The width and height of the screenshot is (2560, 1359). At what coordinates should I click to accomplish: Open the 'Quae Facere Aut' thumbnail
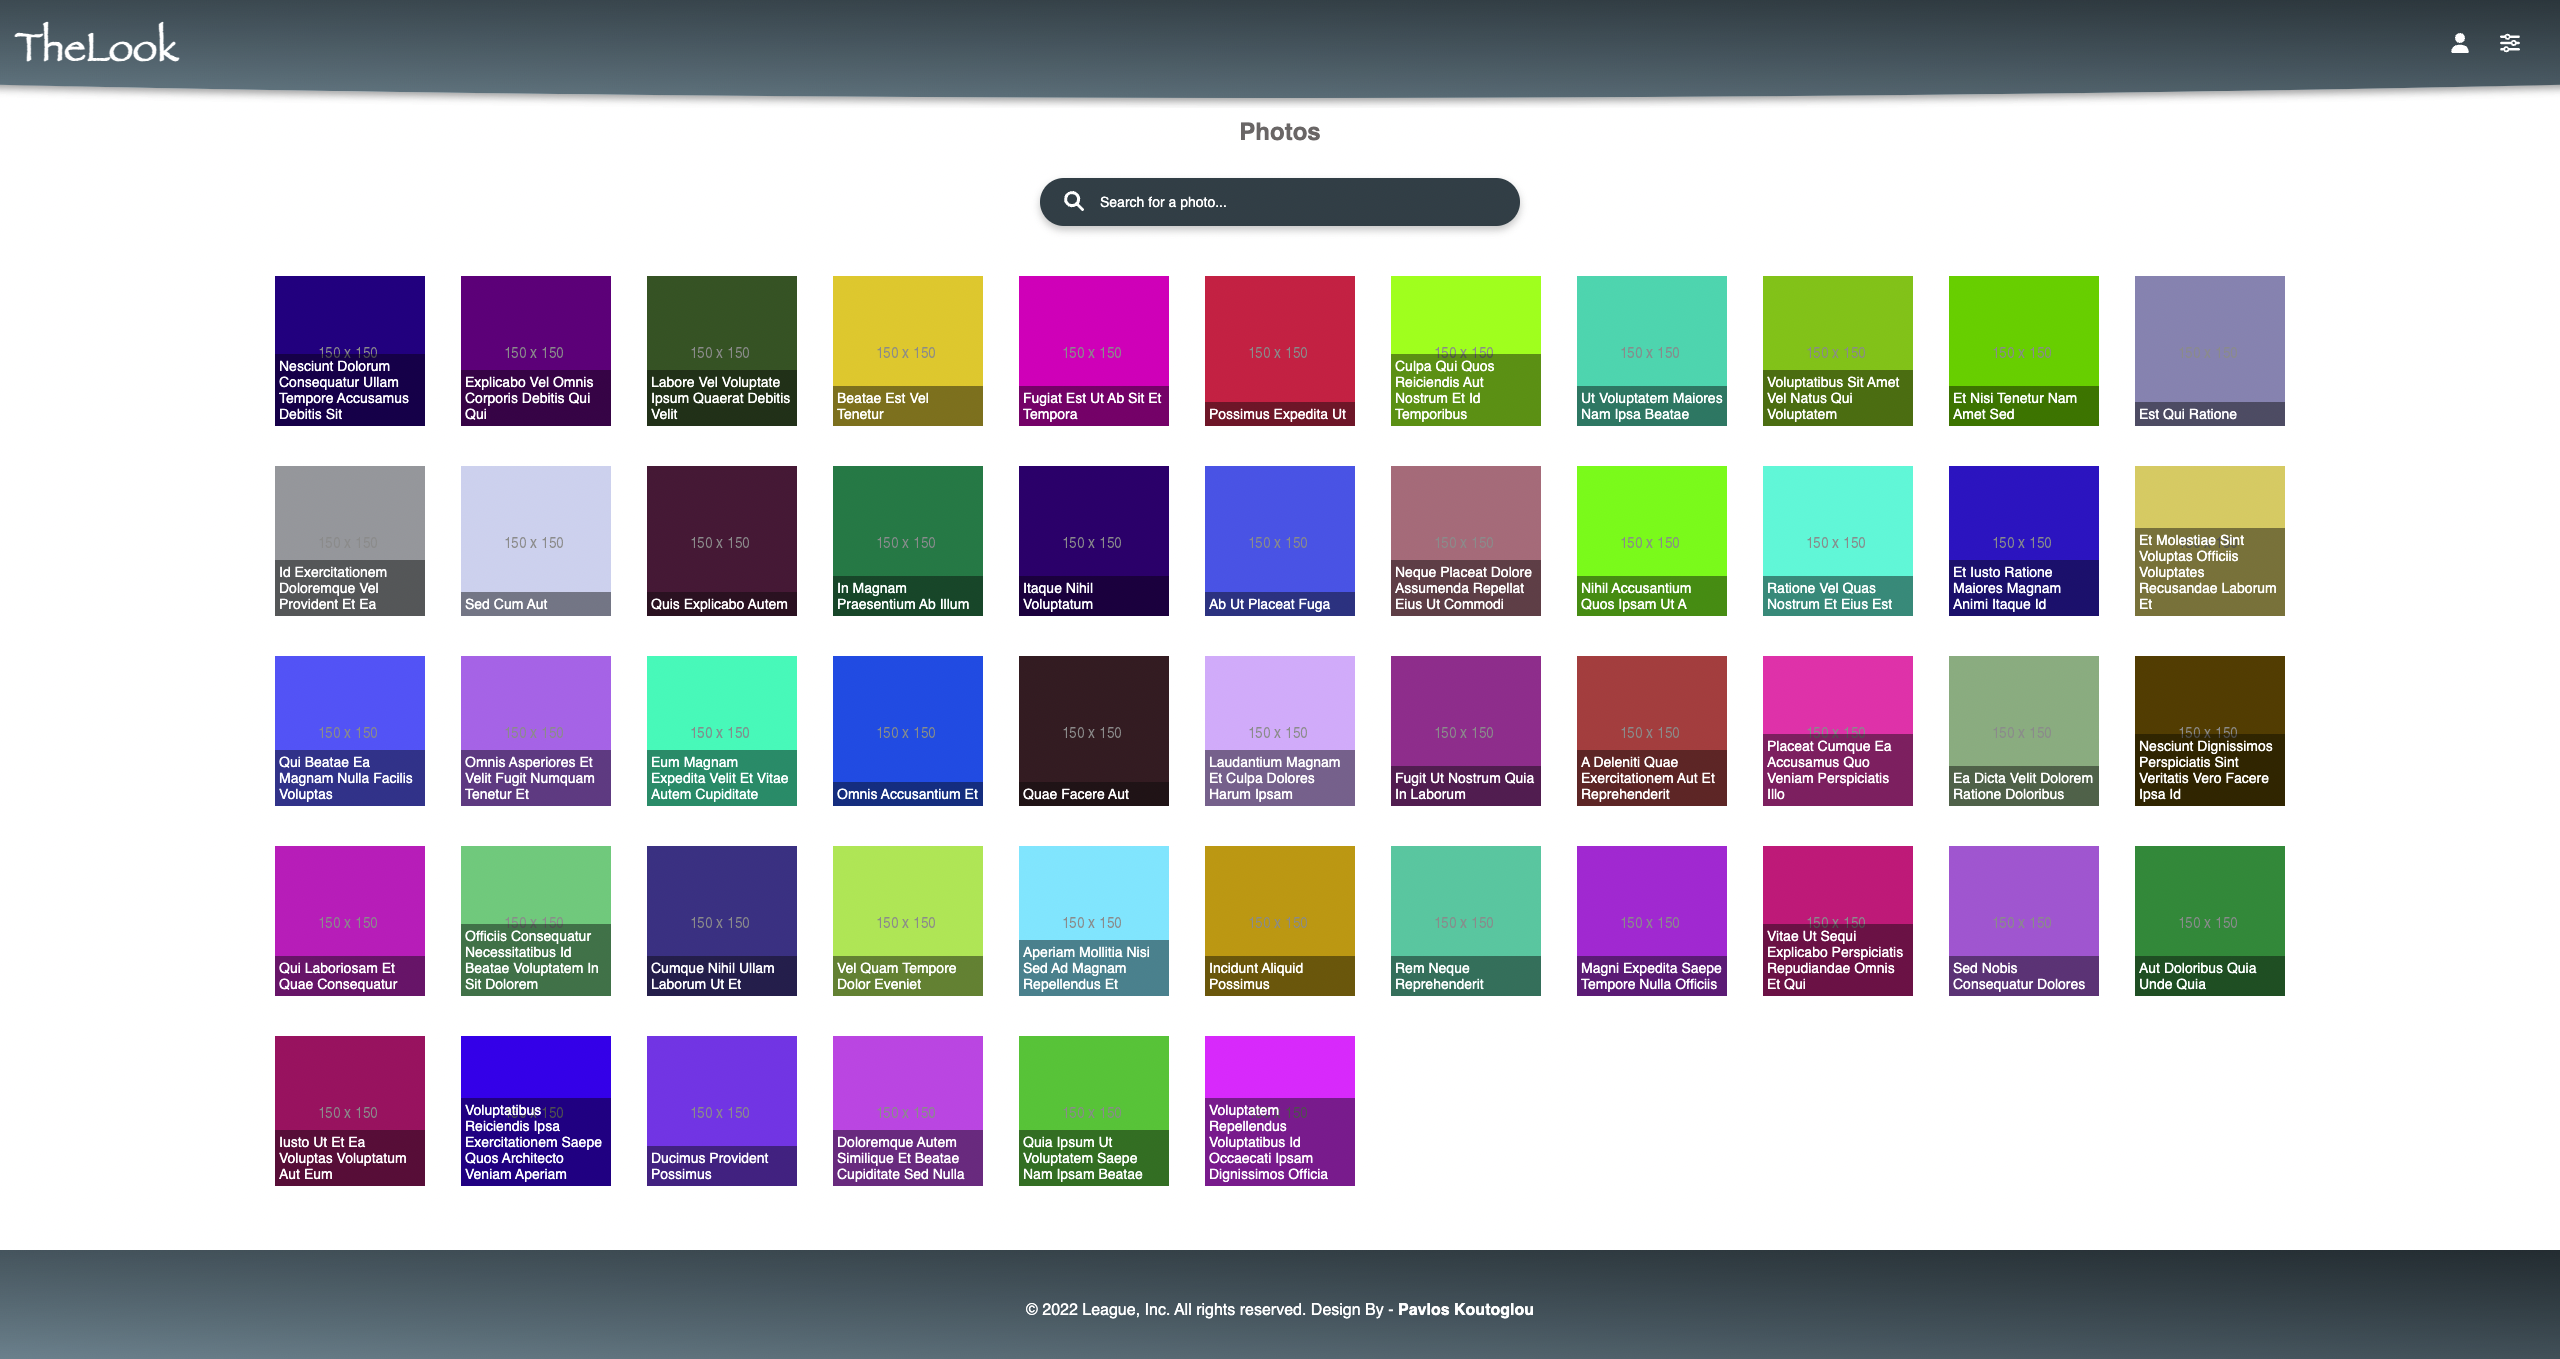click(1093, 730)
